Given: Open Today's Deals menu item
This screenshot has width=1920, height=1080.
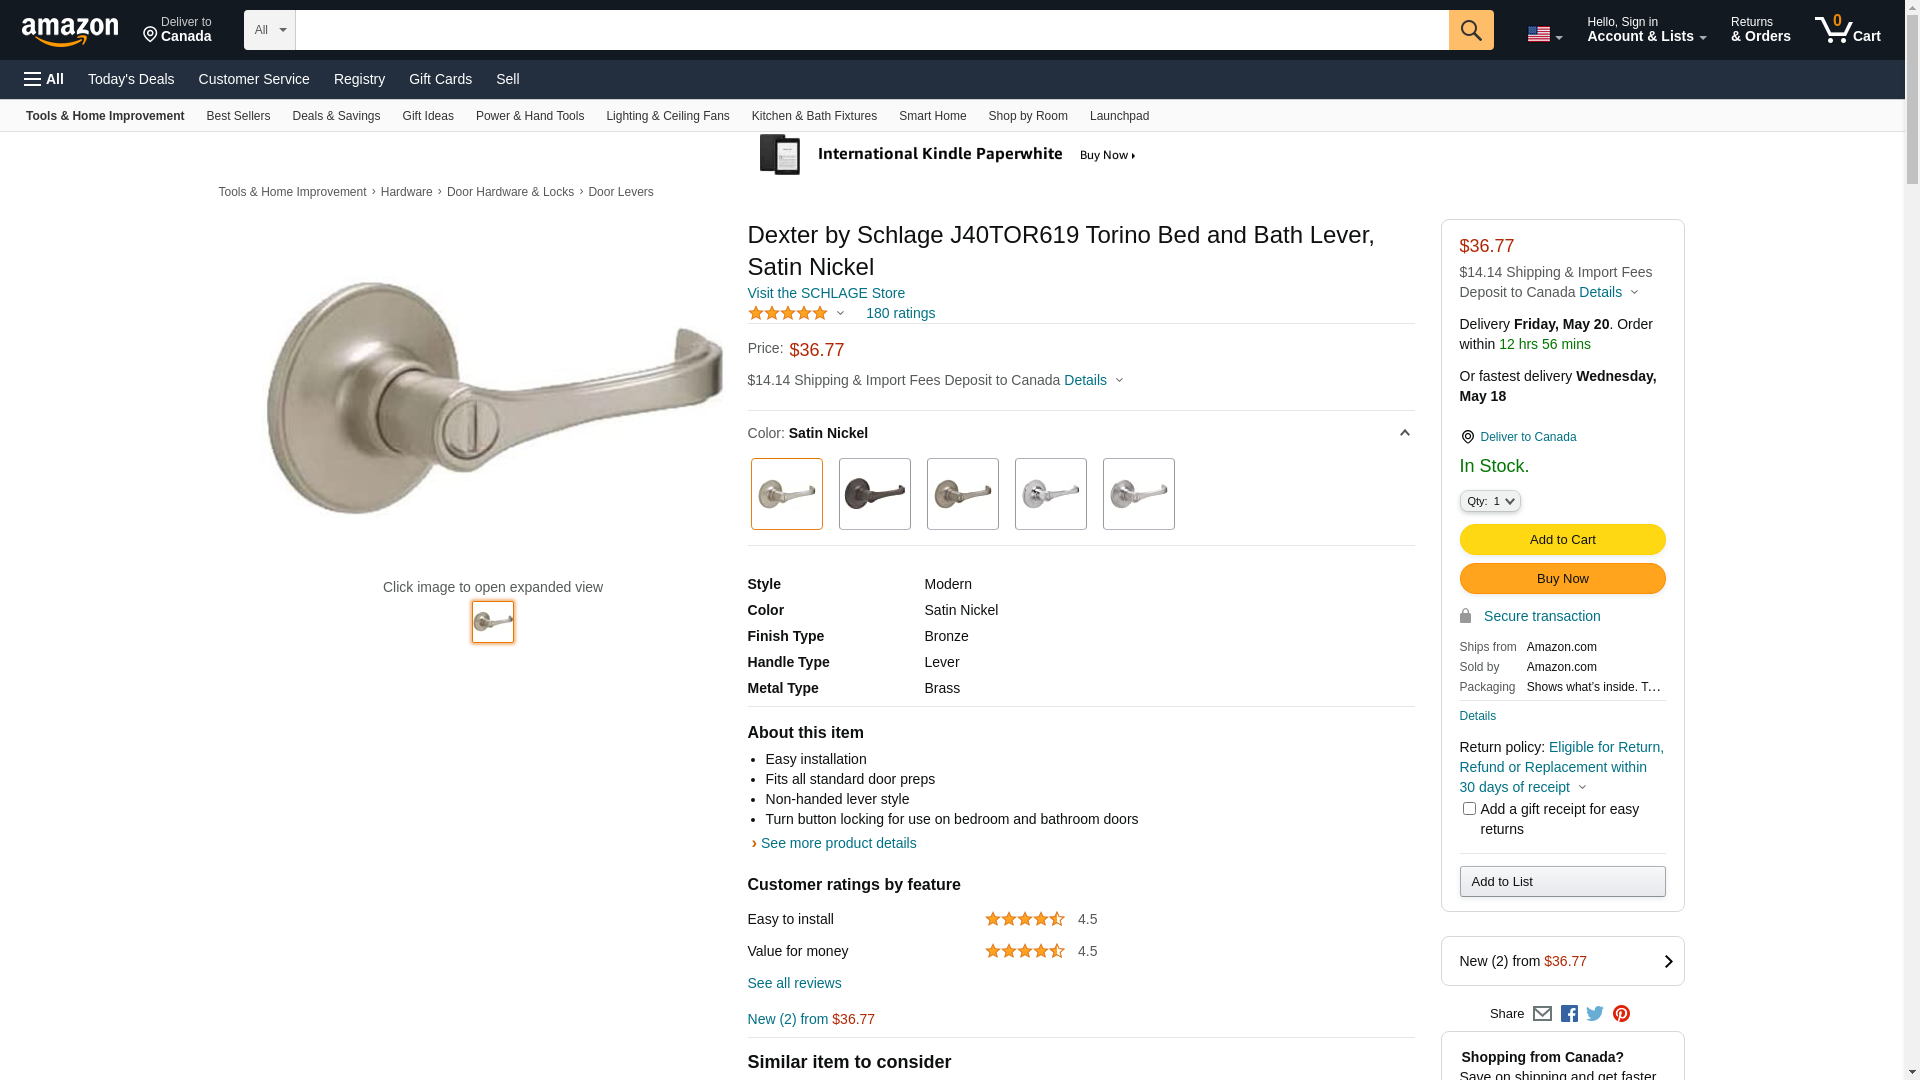Looking at the screenshot, I should [x=131, y=79].
